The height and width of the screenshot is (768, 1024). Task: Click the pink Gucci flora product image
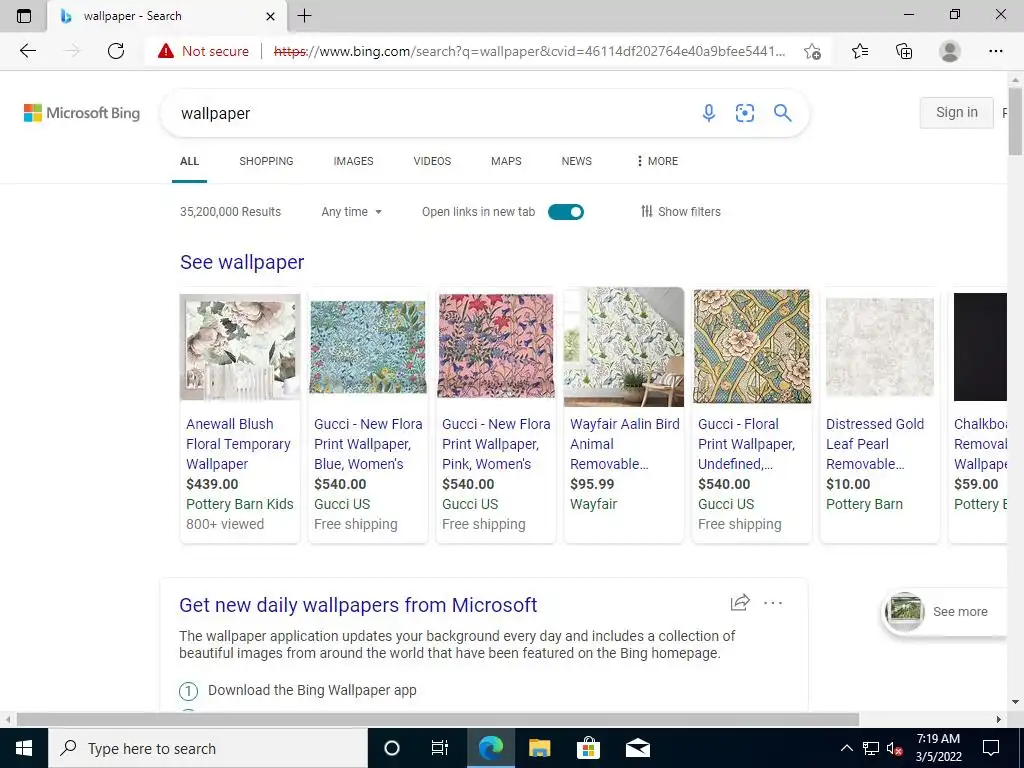(496, 345)
